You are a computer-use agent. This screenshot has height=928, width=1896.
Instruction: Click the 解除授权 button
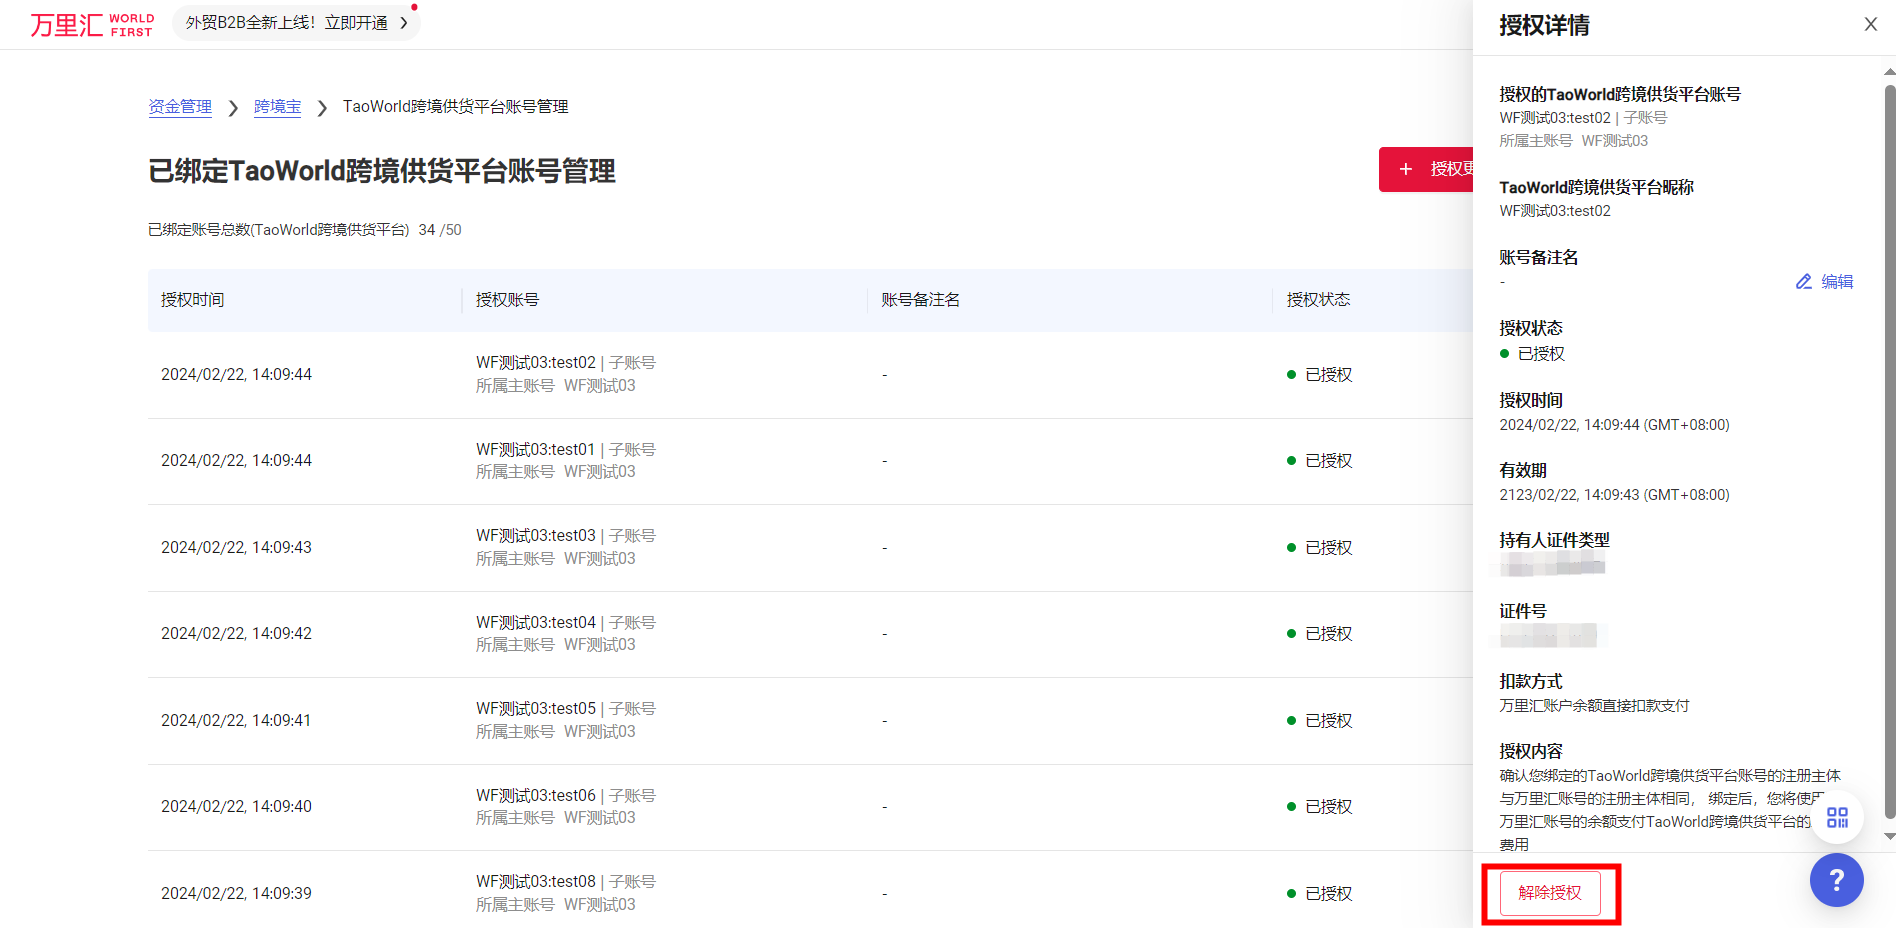1550,893
